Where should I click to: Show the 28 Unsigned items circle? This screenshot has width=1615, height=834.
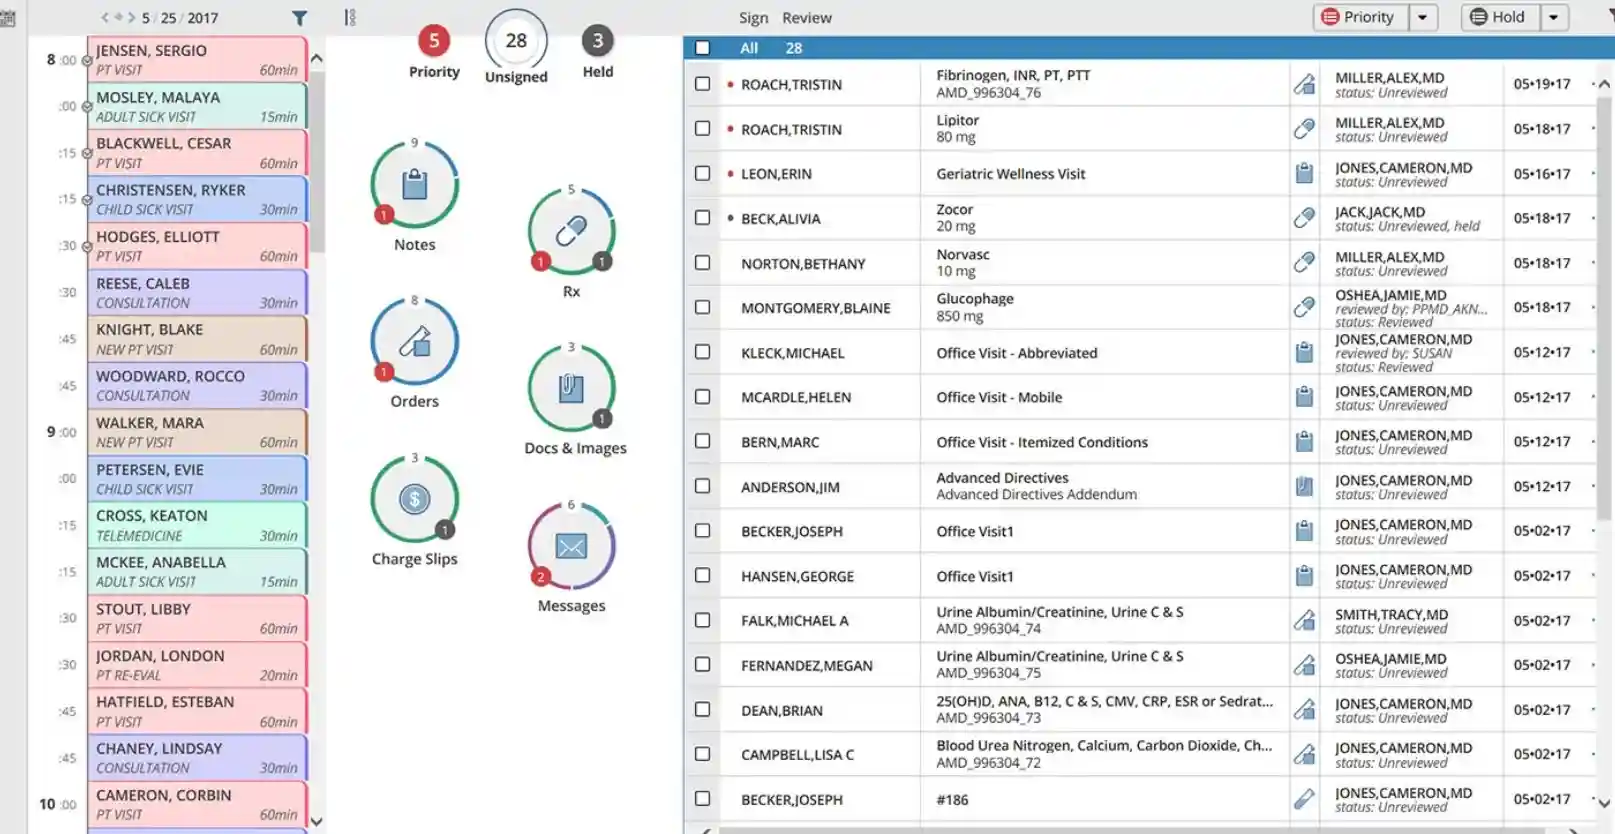pyautogui.click(x=516, y=41)
